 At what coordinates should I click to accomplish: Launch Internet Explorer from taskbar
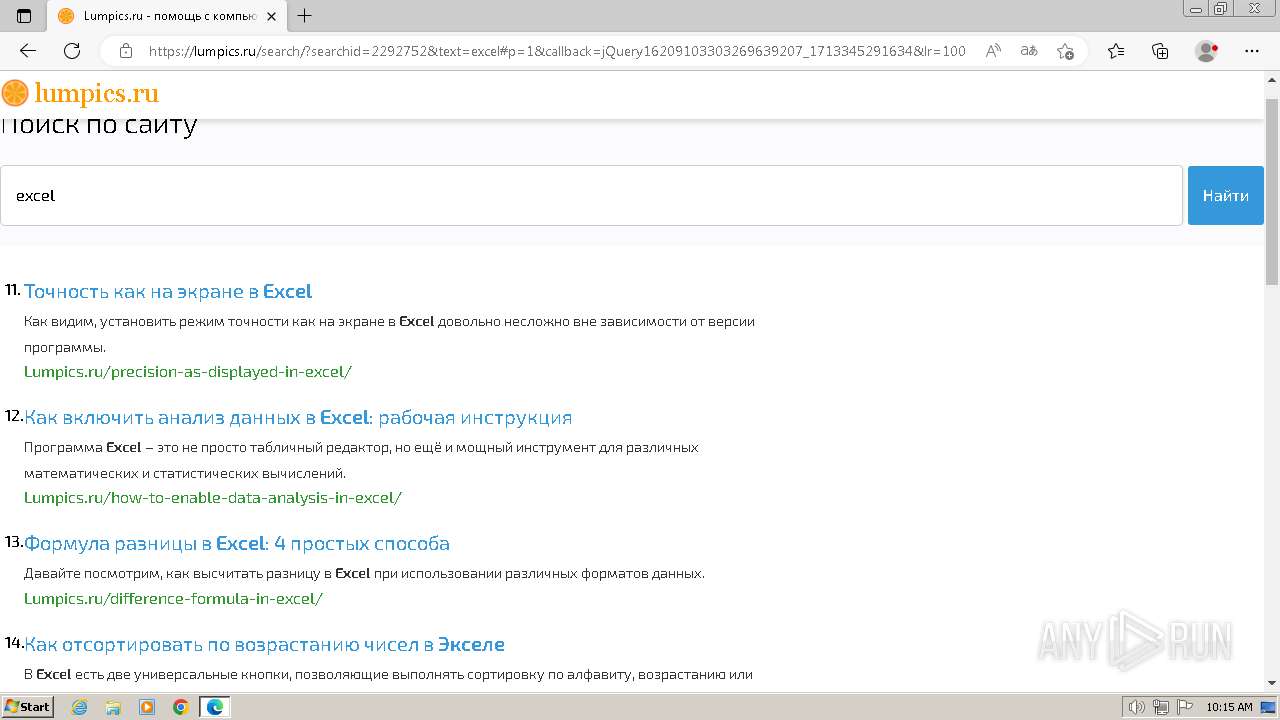tap(79, 707)
